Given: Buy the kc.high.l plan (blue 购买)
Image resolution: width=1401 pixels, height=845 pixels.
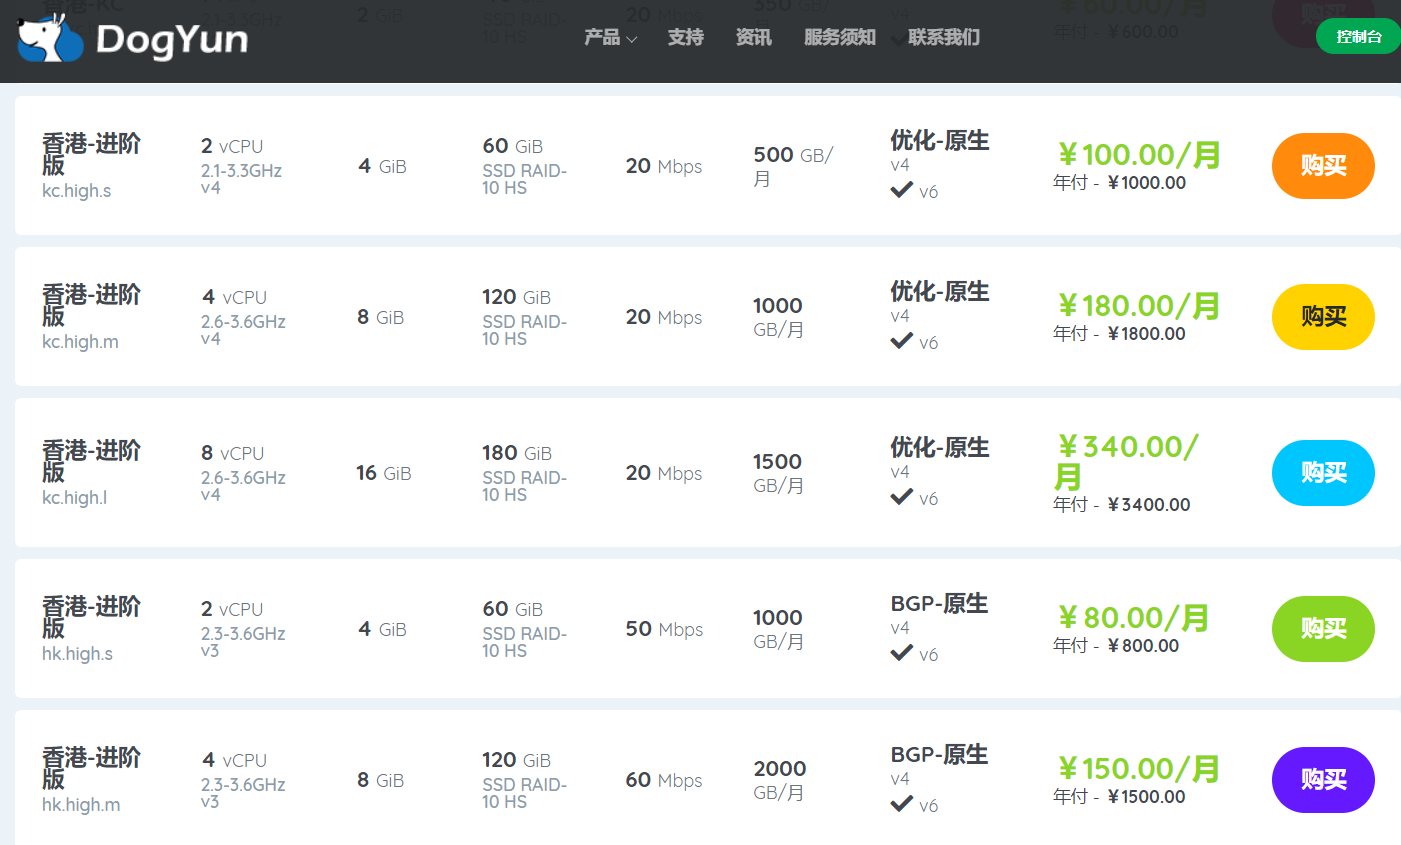Looking at the screenshot, I should pyautogui.click(x=1323, y=473).
